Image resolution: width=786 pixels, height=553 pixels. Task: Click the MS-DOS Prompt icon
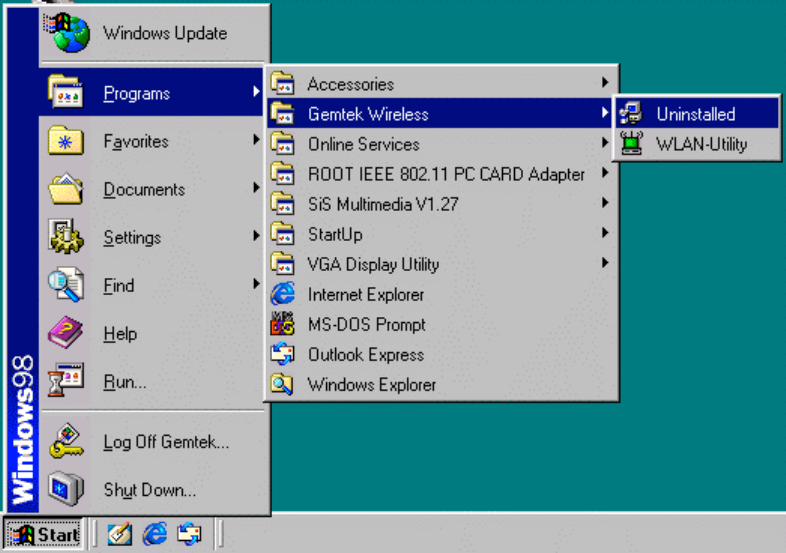283,324
